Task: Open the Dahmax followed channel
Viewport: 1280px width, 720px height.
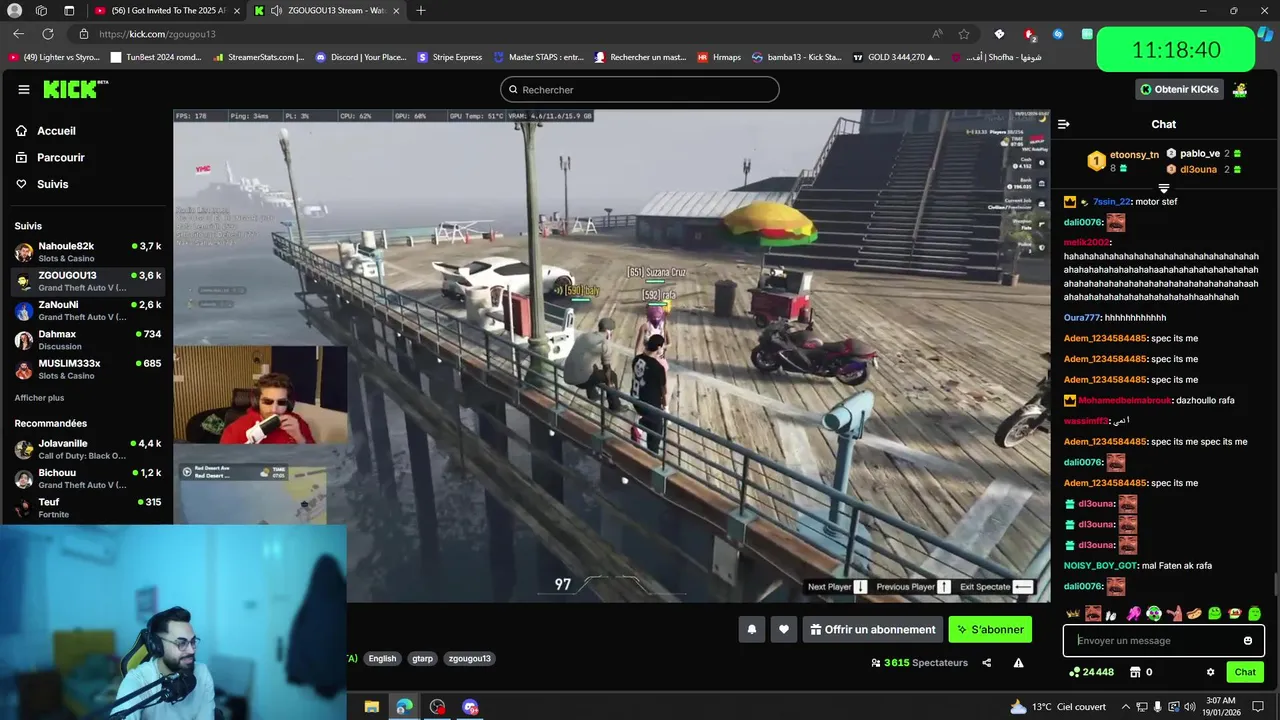Action: point(88,339)
